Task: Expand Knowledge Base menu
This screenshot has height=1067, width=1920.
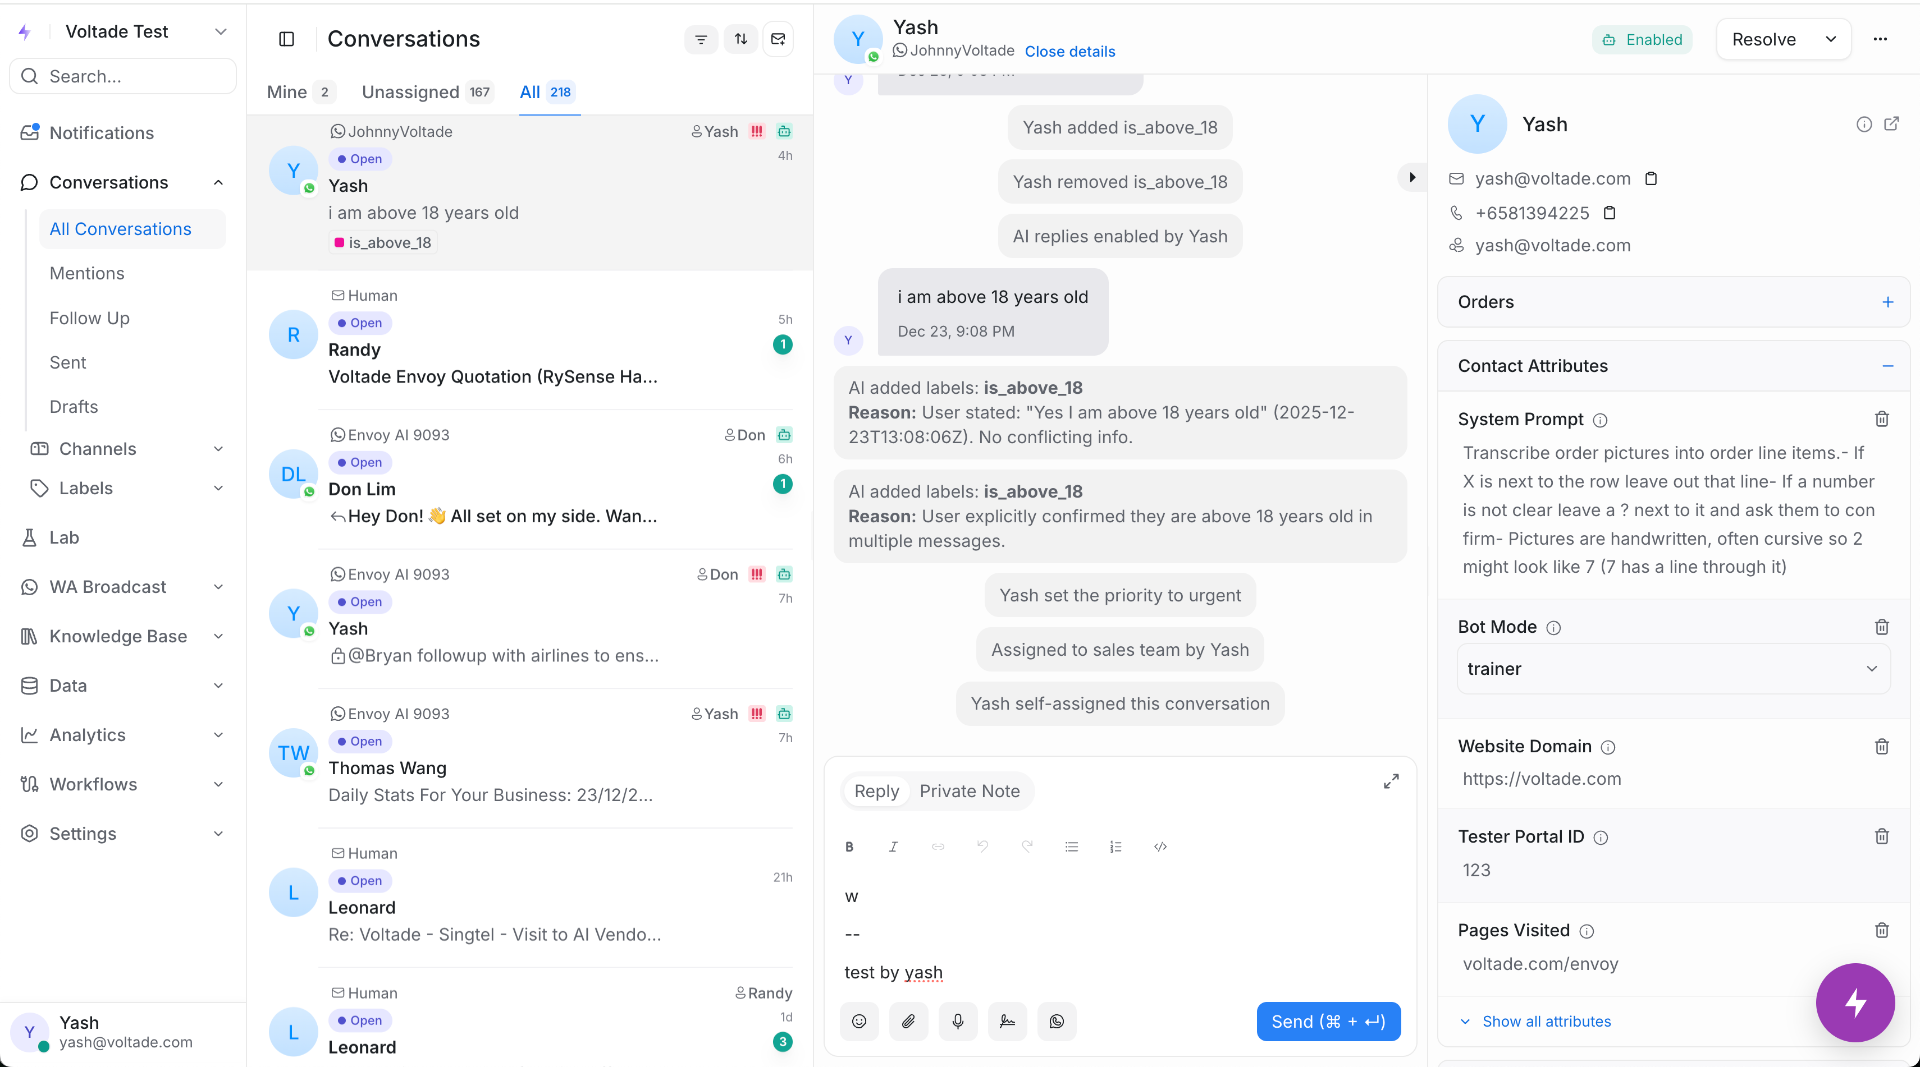Action: pos(218,636)
